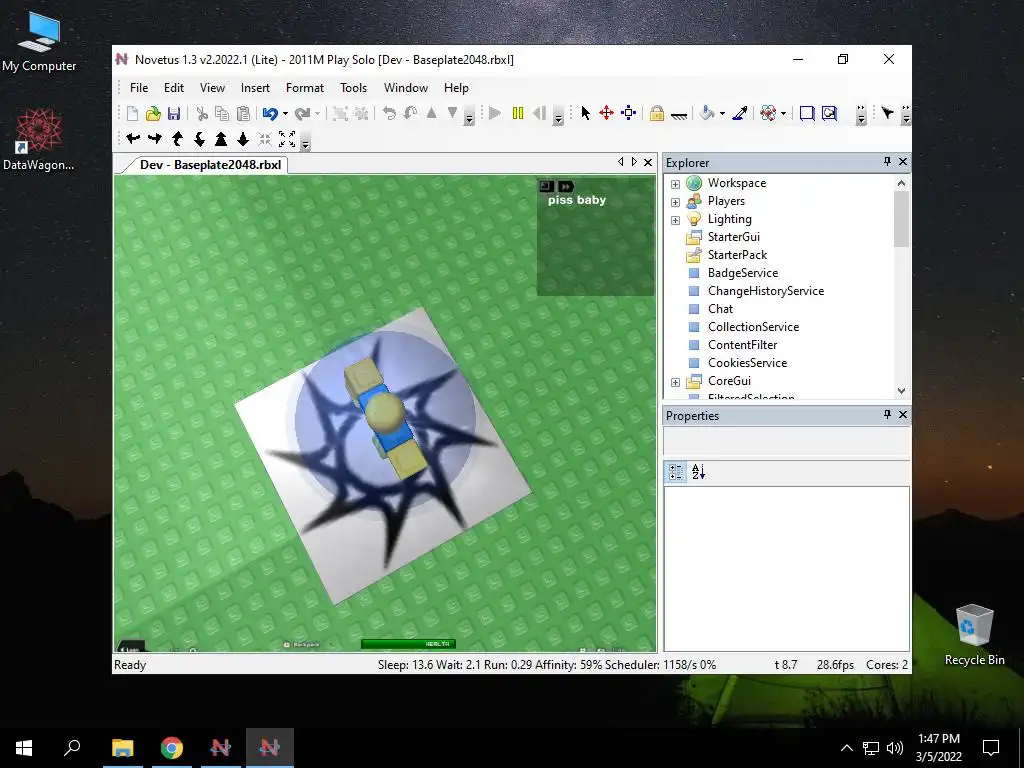The image size is (1024, 768).
Task: Expand the Workspace node in Explorer
Action: (x=675, y=184)
